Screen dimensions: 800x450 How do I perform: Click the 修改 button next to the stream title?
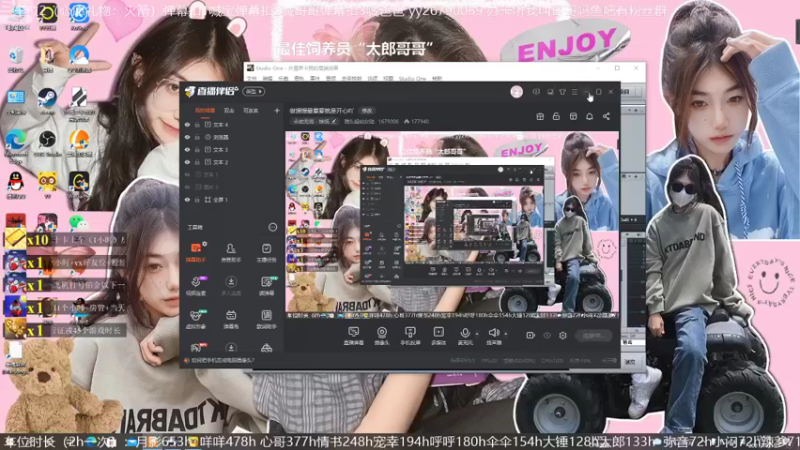(x=367, y=110)
